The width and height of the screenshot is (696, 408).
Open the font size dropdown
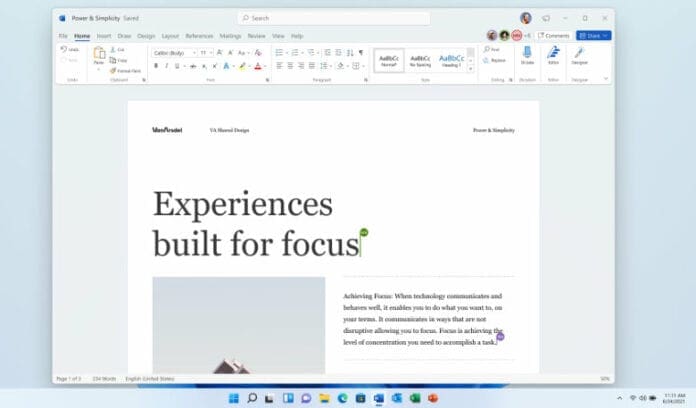[x=211, y=53]
